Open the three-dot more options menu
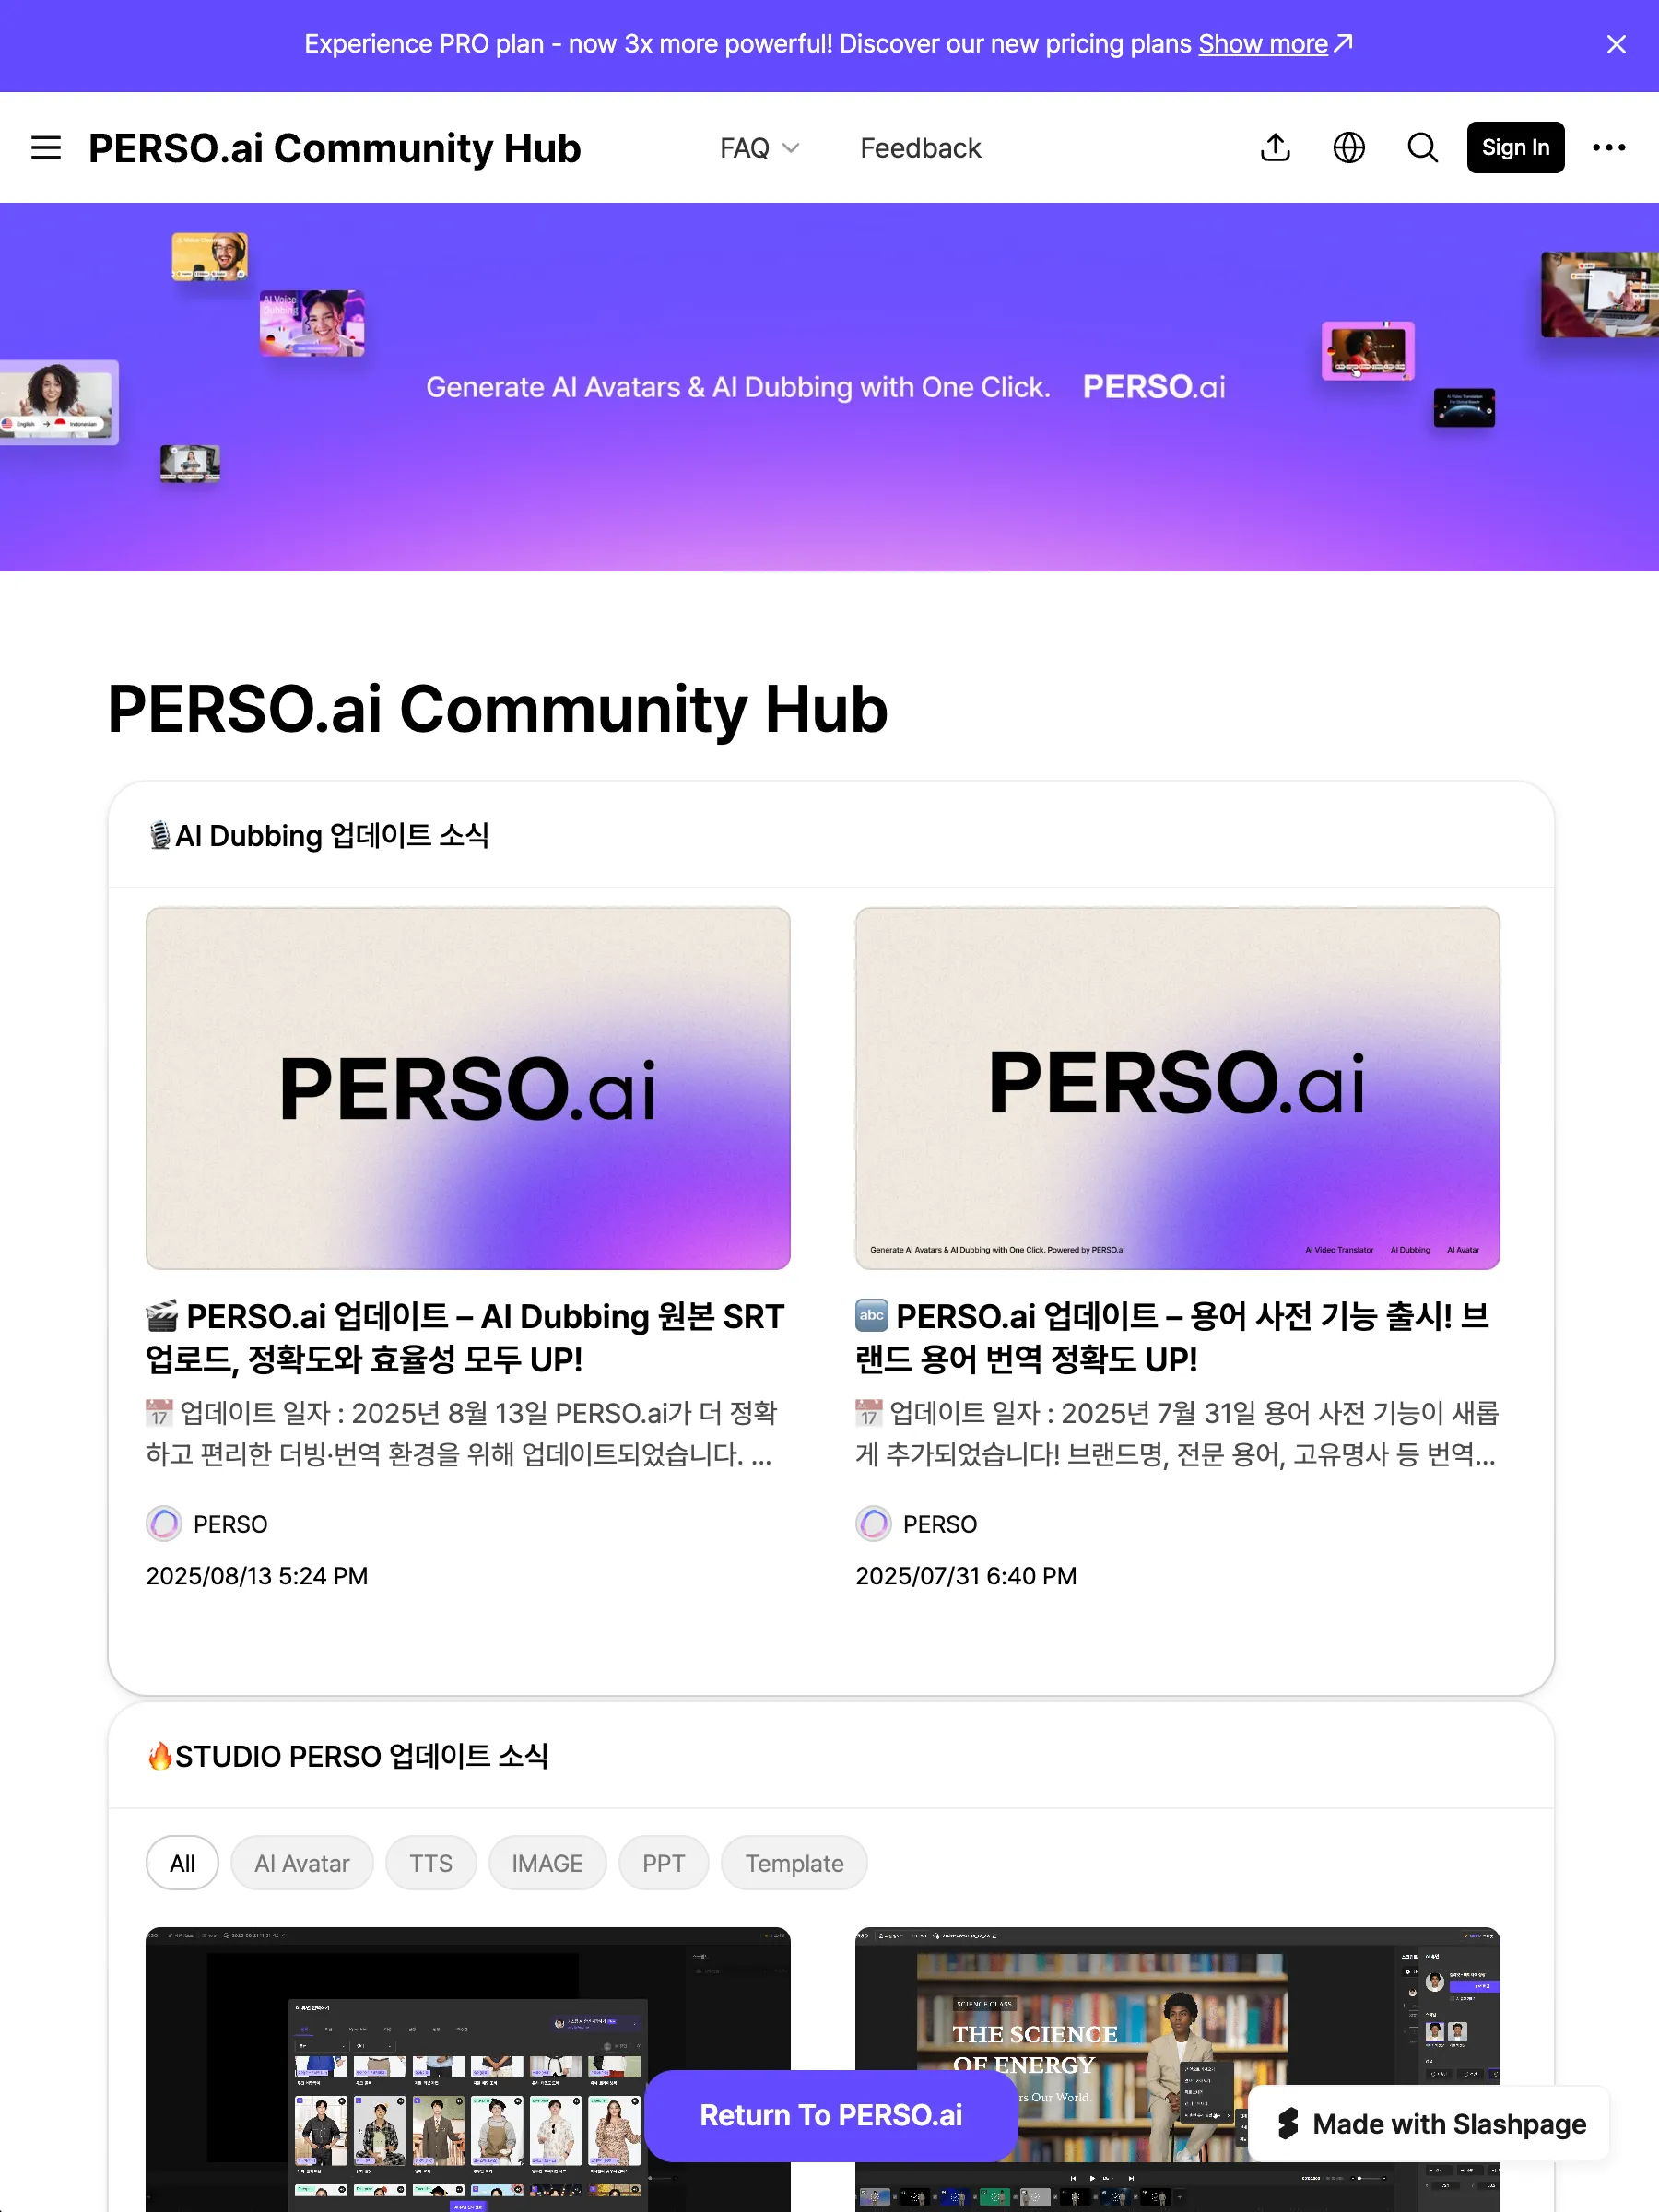 pos(1608,148)
